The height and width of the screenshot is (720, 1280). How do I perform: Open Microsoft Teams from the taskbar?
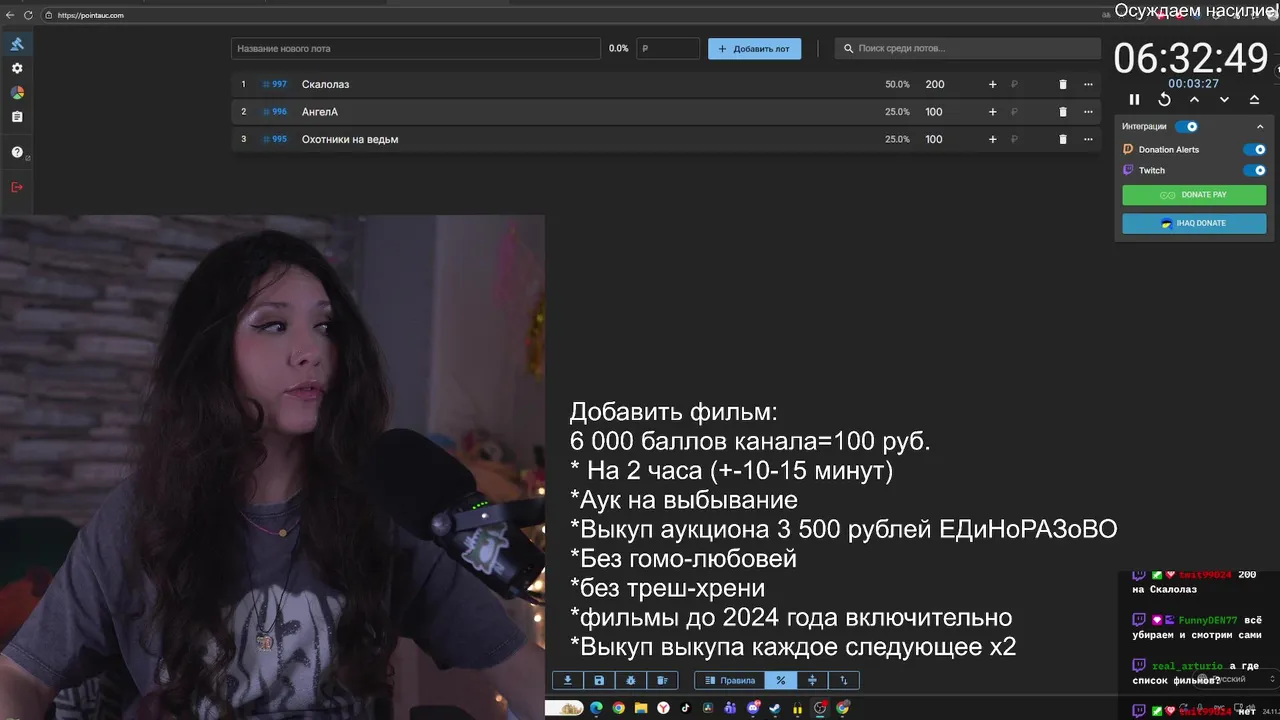(x=730, y=708)
